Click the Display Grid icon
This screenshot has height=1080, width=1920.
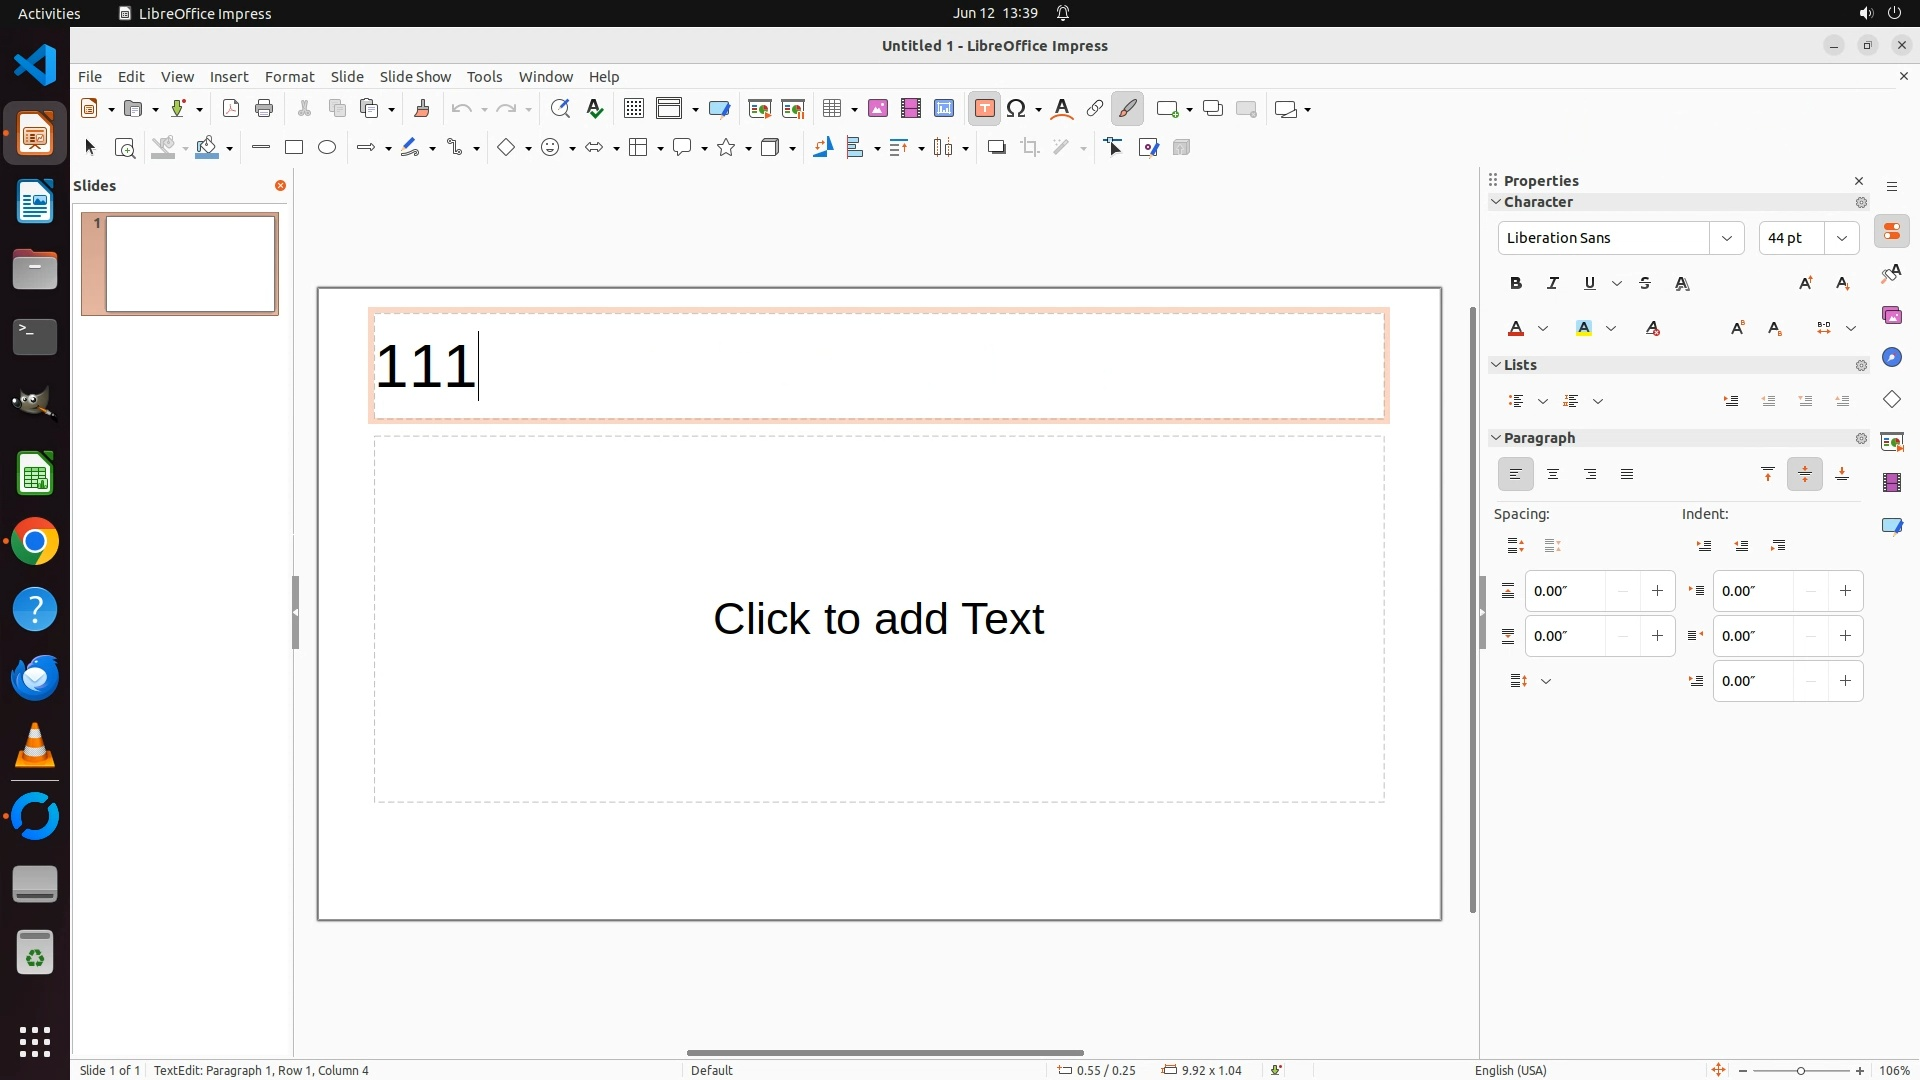tap(633, 109)
